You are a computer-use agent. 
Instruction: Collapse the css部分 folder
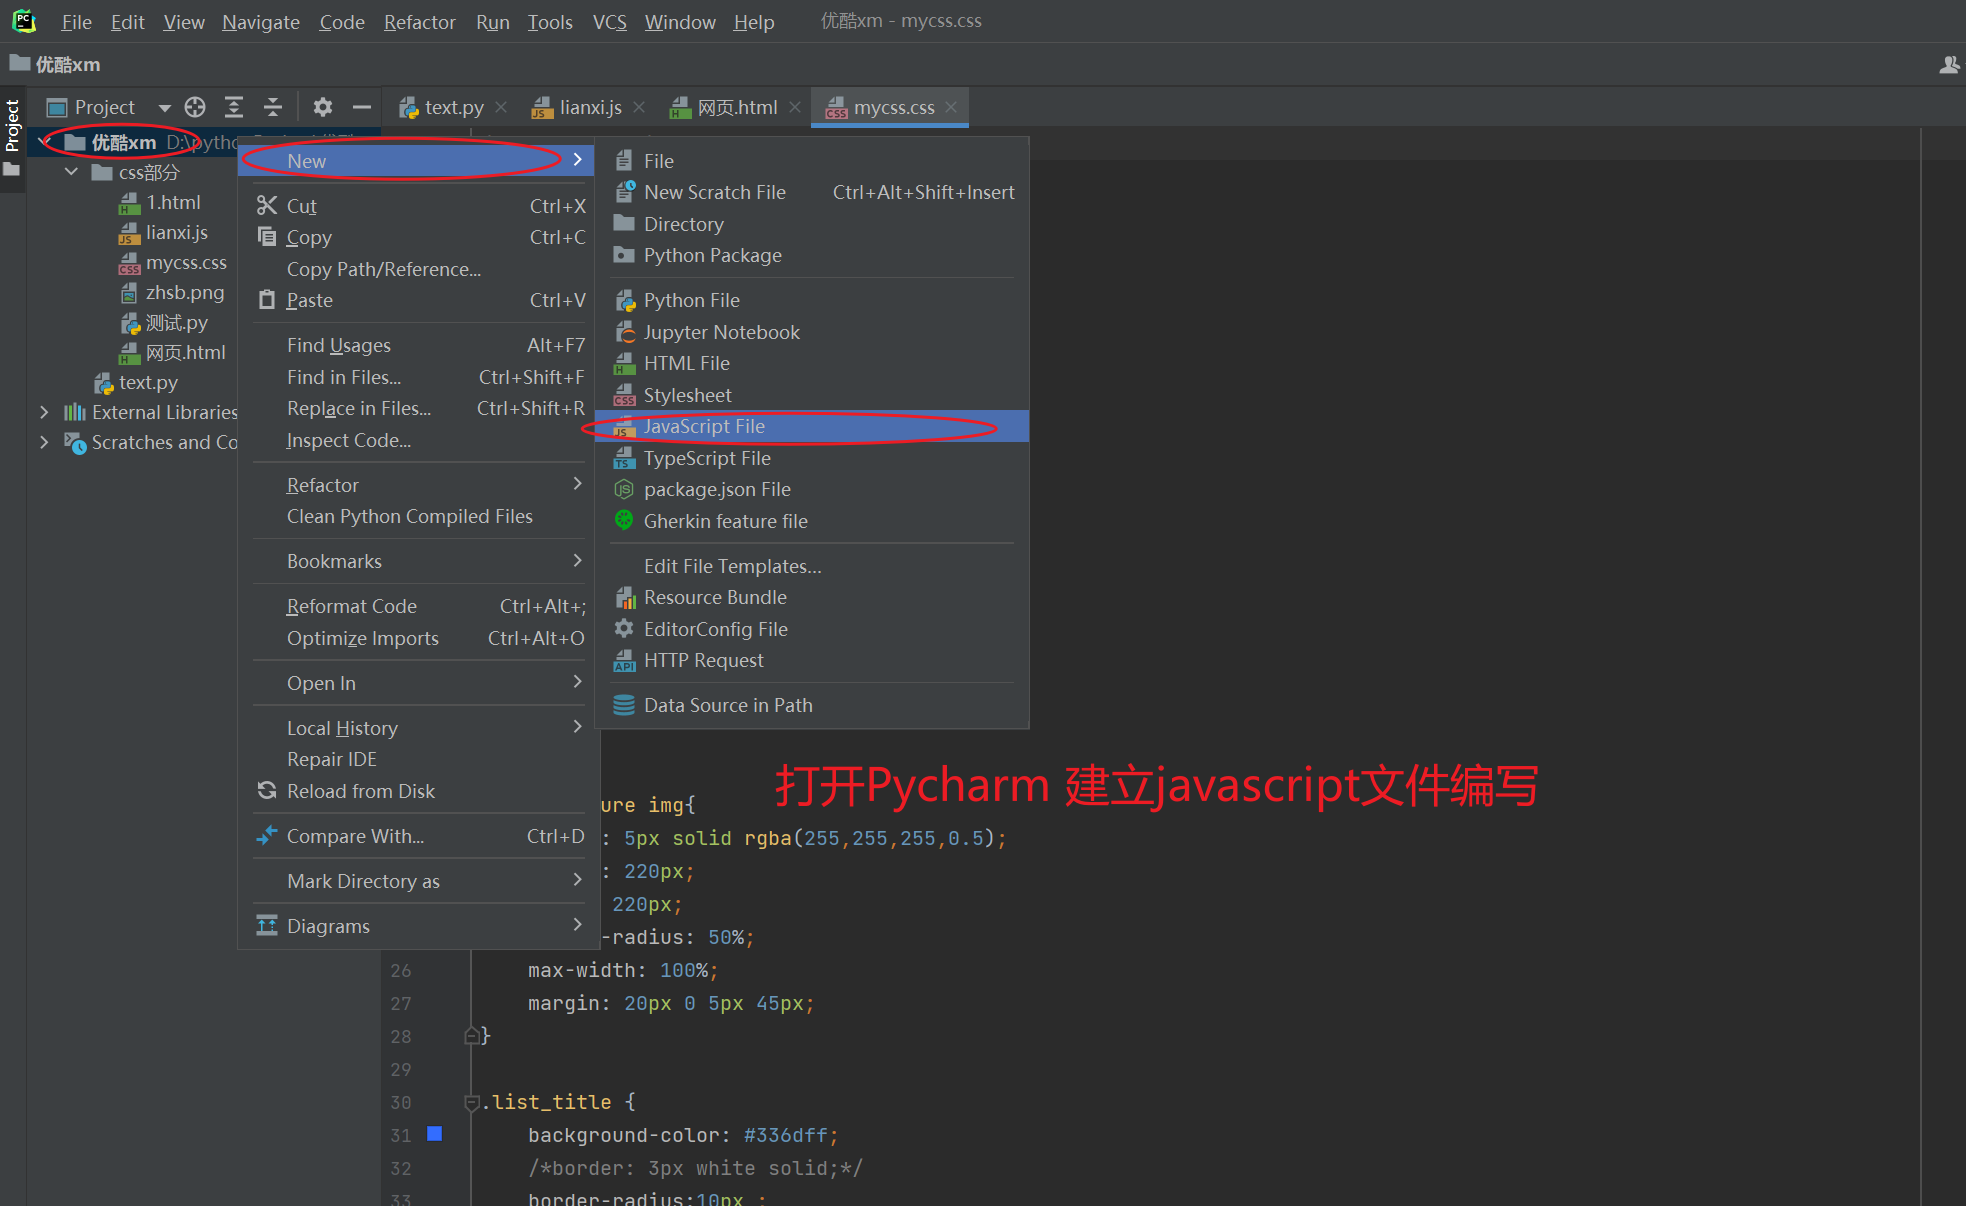pyautogui.click(x=71, y=172)
